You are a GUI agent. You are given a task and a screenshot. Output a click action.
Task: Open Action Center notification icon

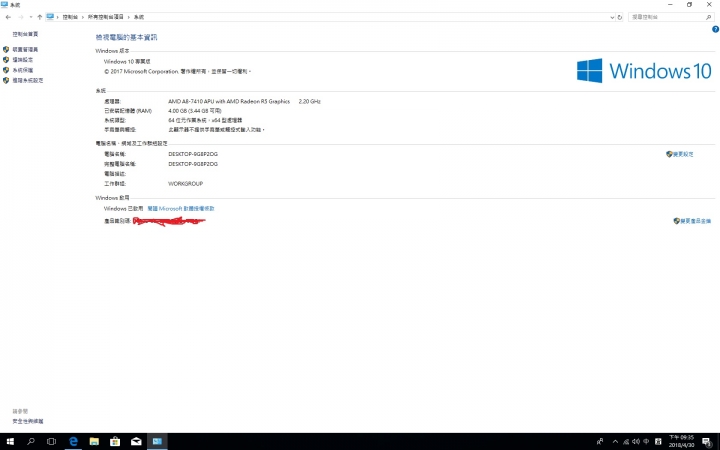click(707, 442)
